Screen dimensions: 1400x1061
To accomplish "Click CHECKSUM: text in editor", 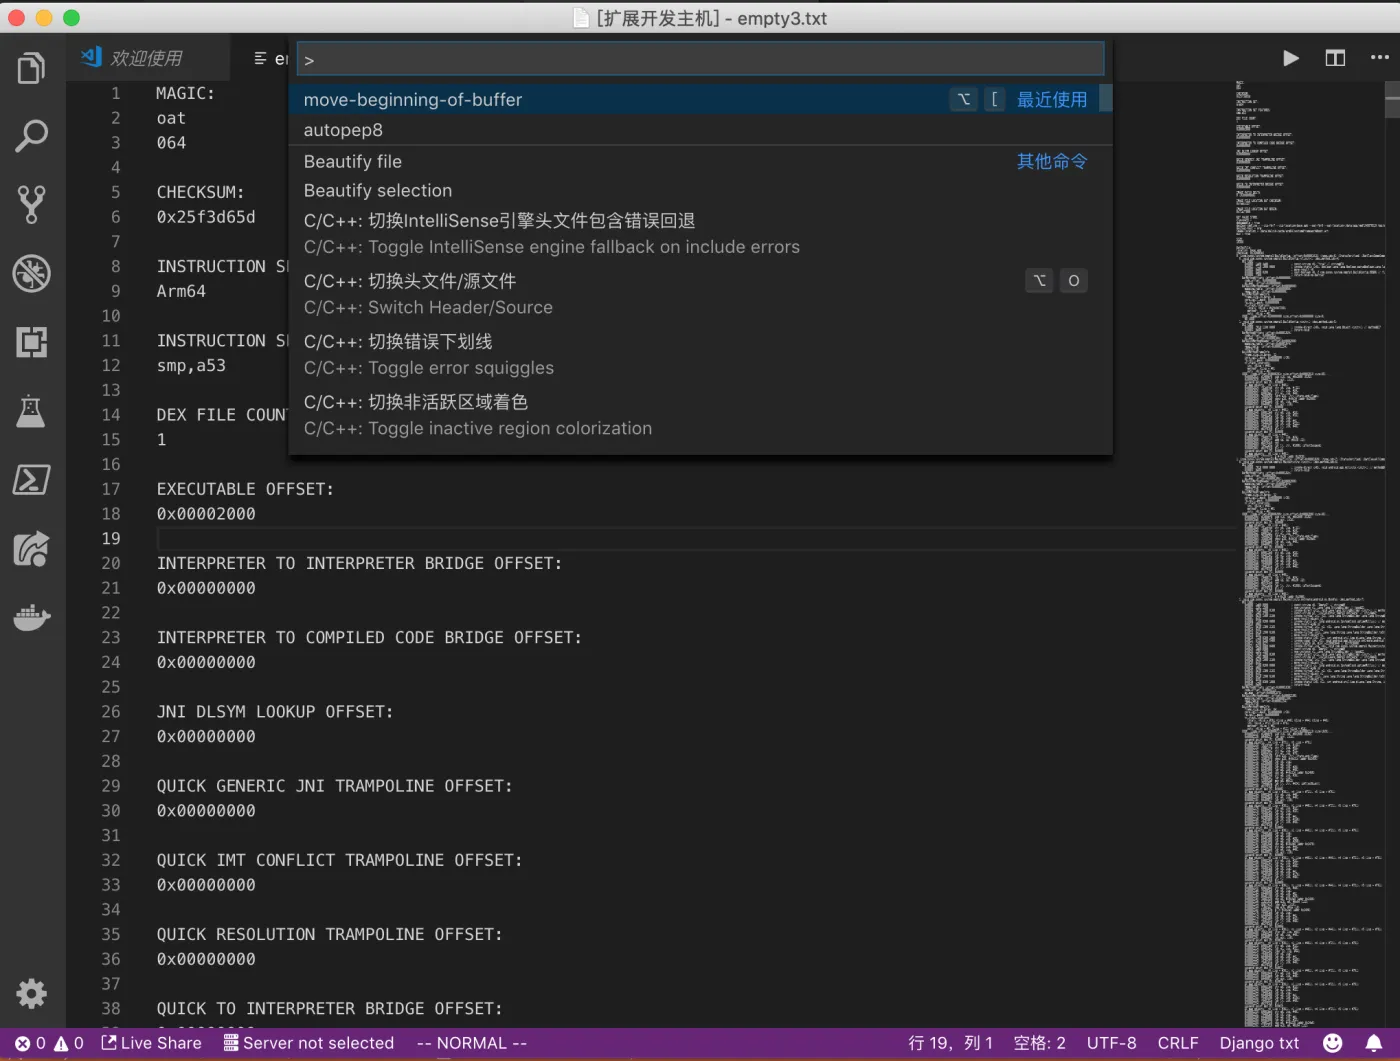I will (200, 192).
